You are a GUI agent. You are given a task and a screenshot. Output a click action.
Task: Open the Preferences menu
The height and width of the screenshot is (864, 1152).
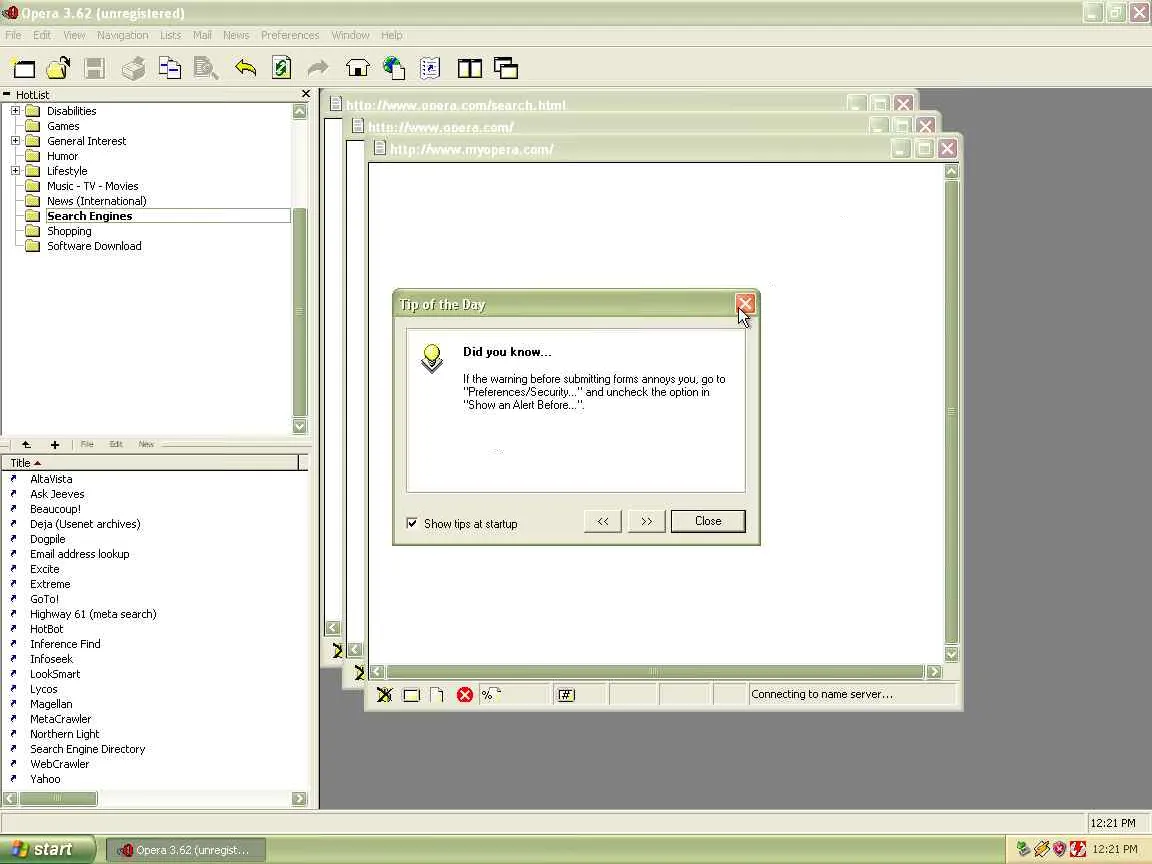point(290,35)
